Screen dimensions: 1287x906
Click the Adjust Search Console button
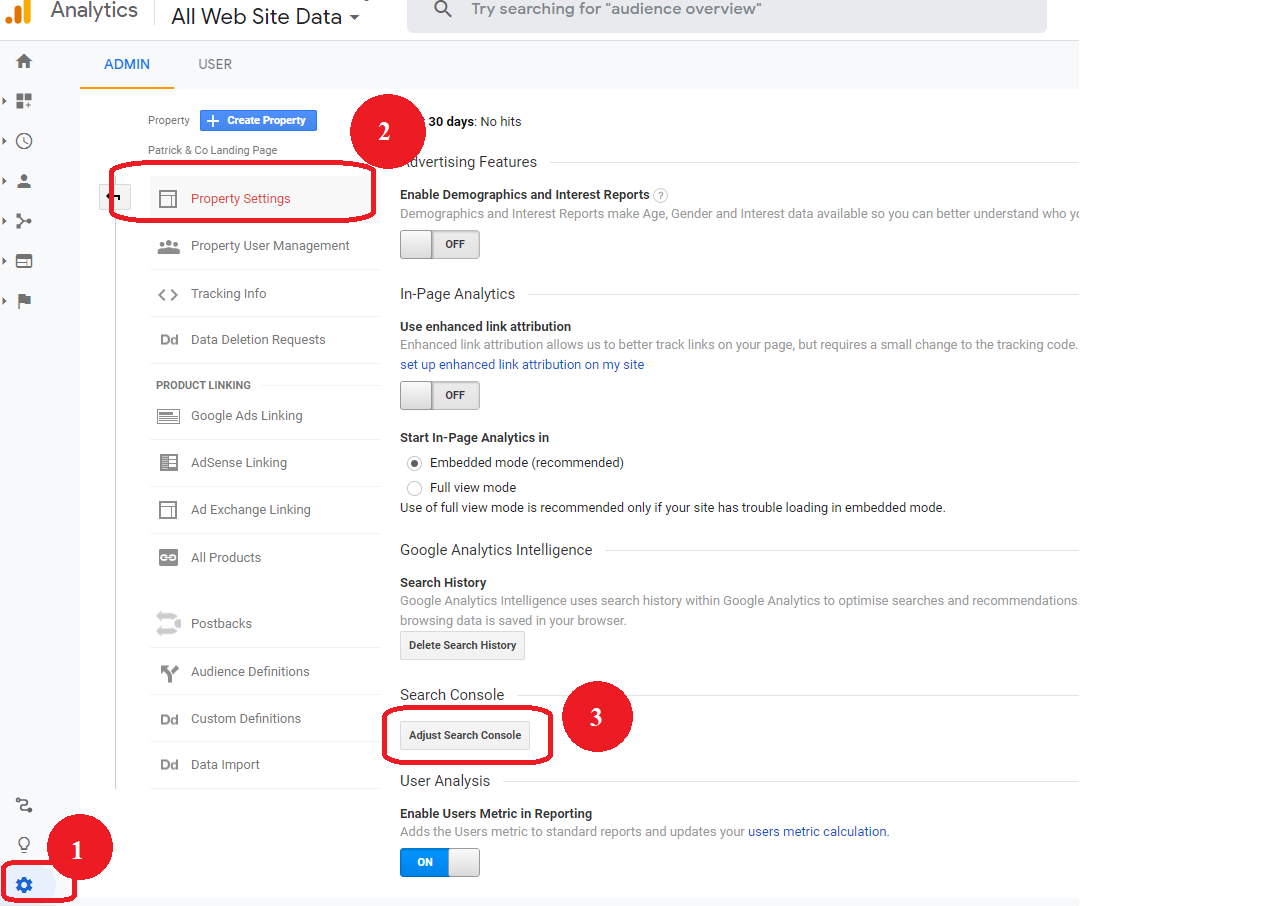point(465,735)
